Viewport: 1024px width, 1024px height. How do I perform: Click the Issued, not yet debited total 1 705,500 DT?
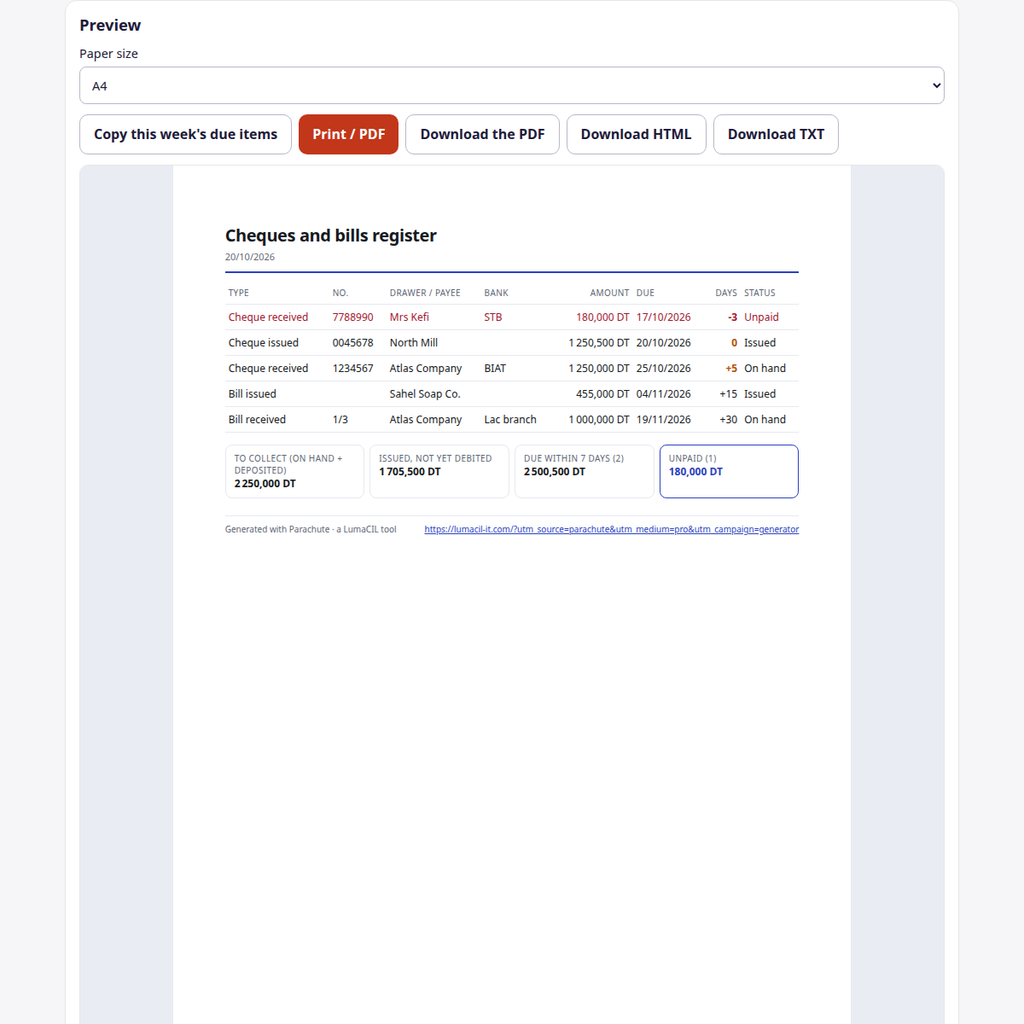pyautogui.click(x=410, y=472)
